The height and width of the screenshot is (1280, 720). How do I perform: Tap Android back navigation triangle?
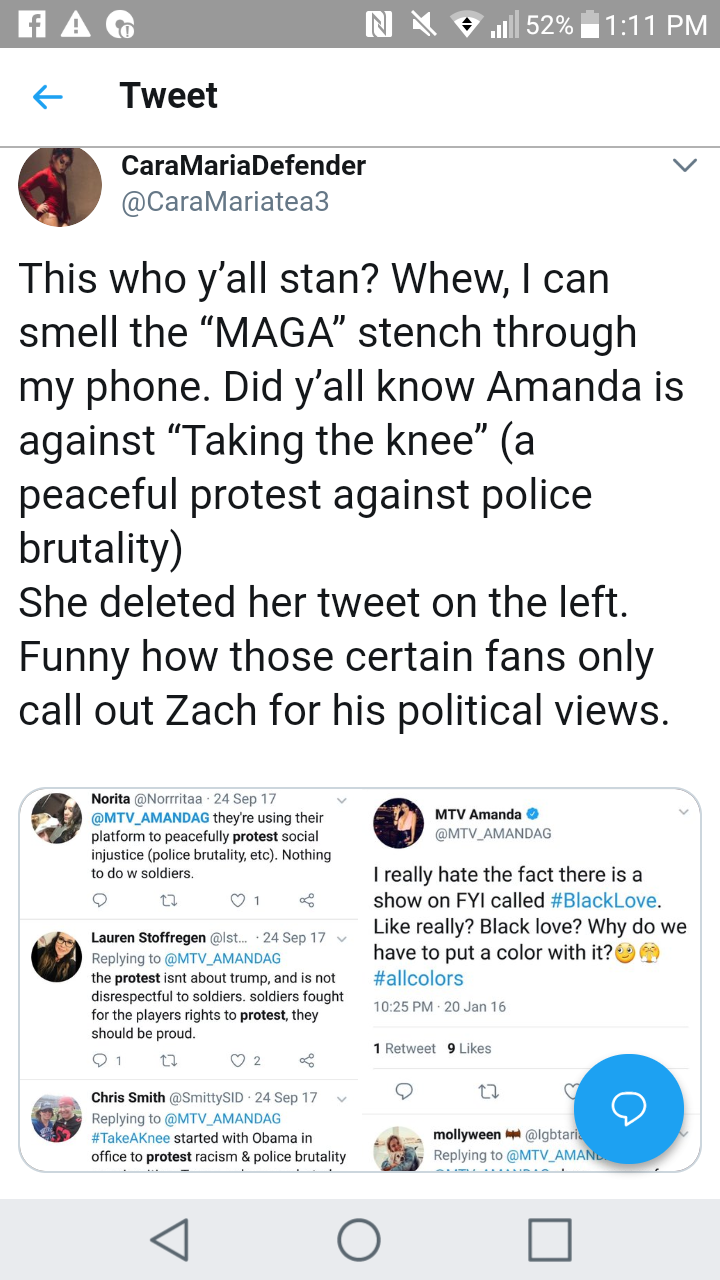[170, 1239]
